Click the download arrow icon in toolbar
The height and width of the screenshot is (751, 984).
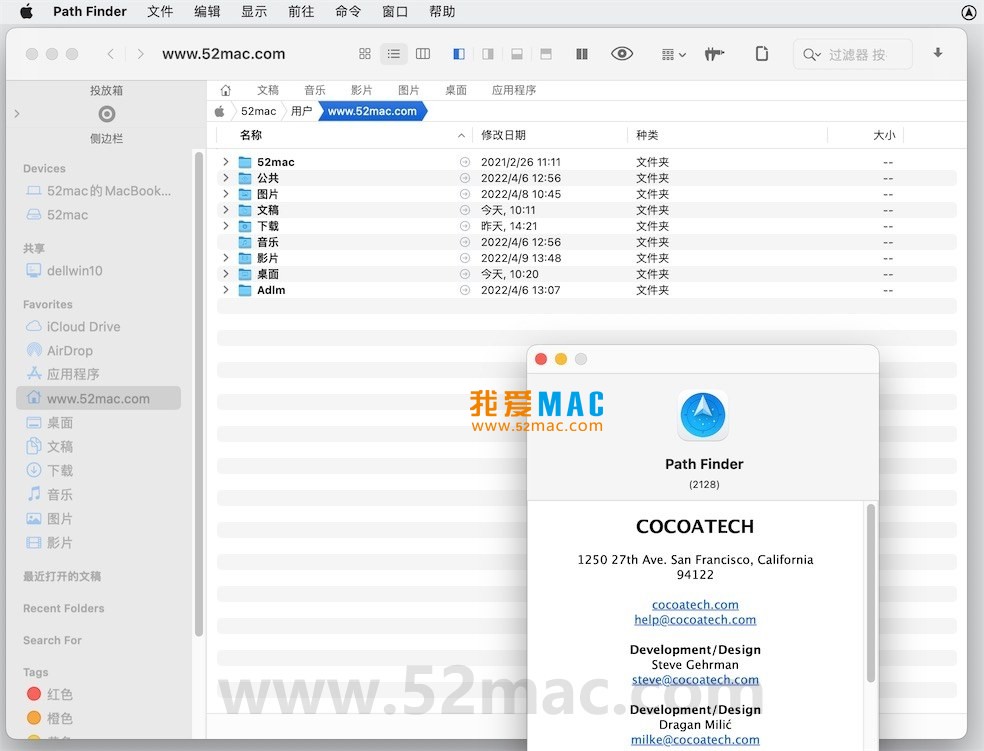[x=938, y=53]
